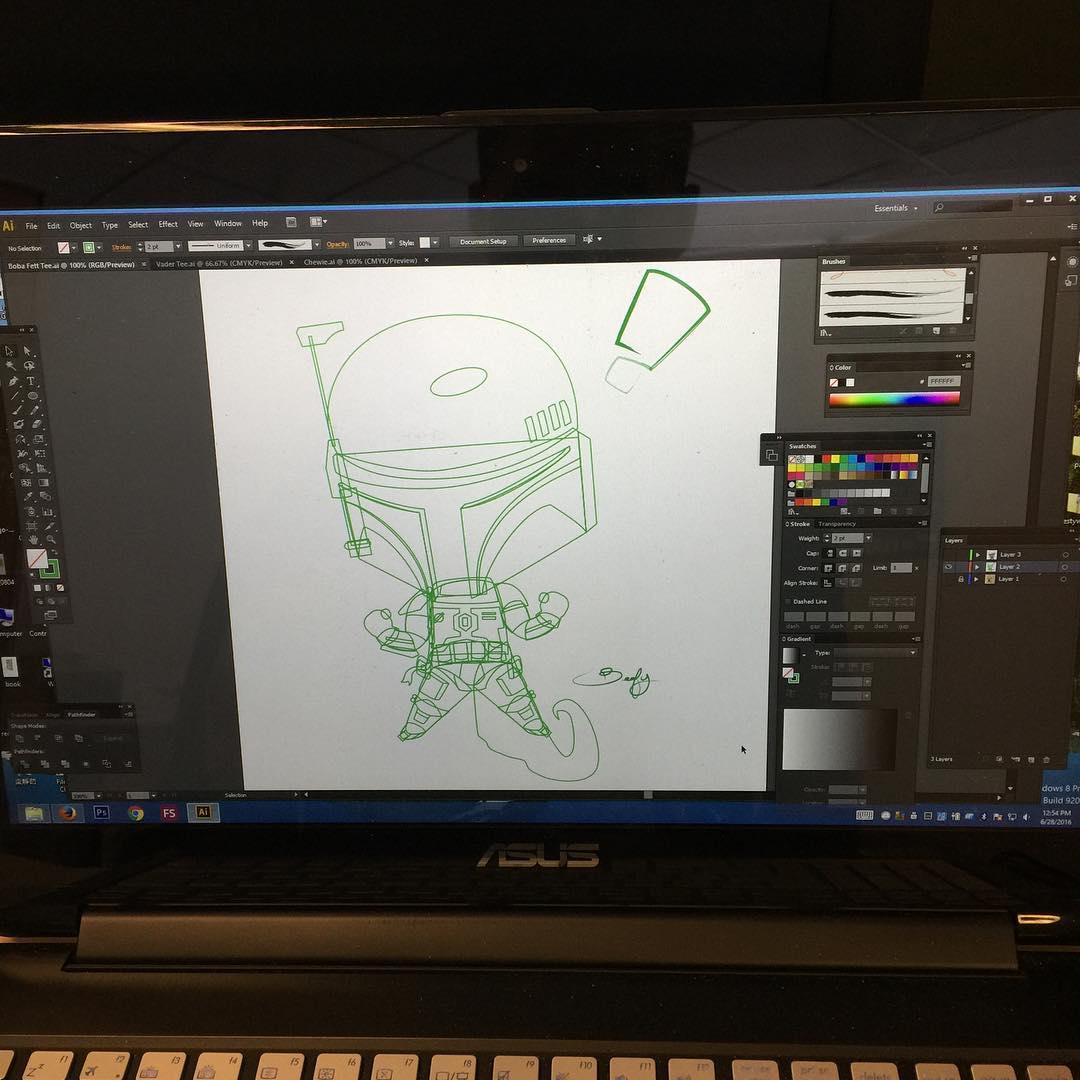Select the Round Join corner icon

coord(842,568)
